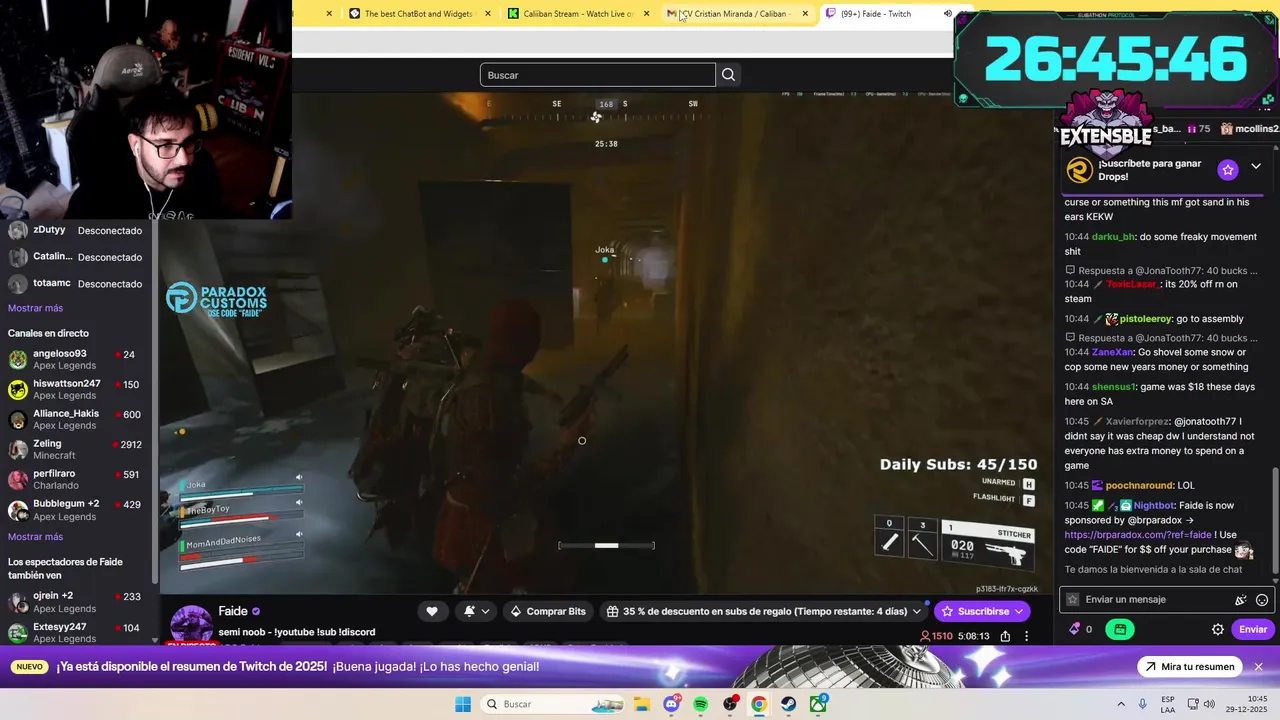Open Windows Start menu
Screen dimensions: 1280x720
click(463, 704)
